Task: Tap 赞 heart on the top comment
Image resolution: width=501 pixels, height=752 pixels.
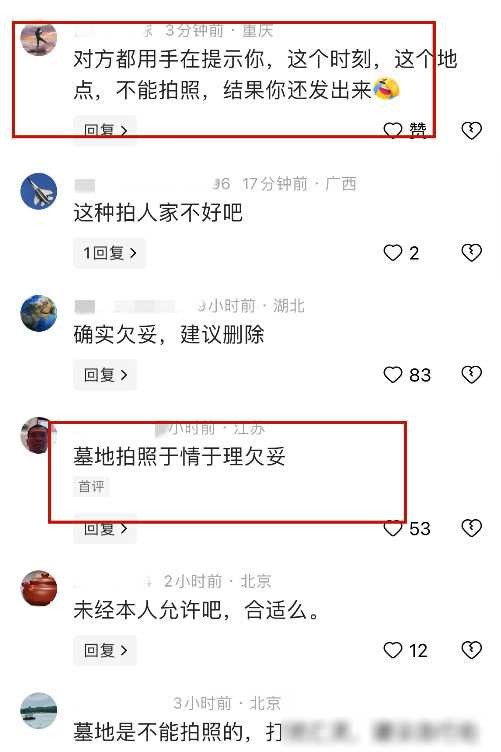Action: coord(393,130)
